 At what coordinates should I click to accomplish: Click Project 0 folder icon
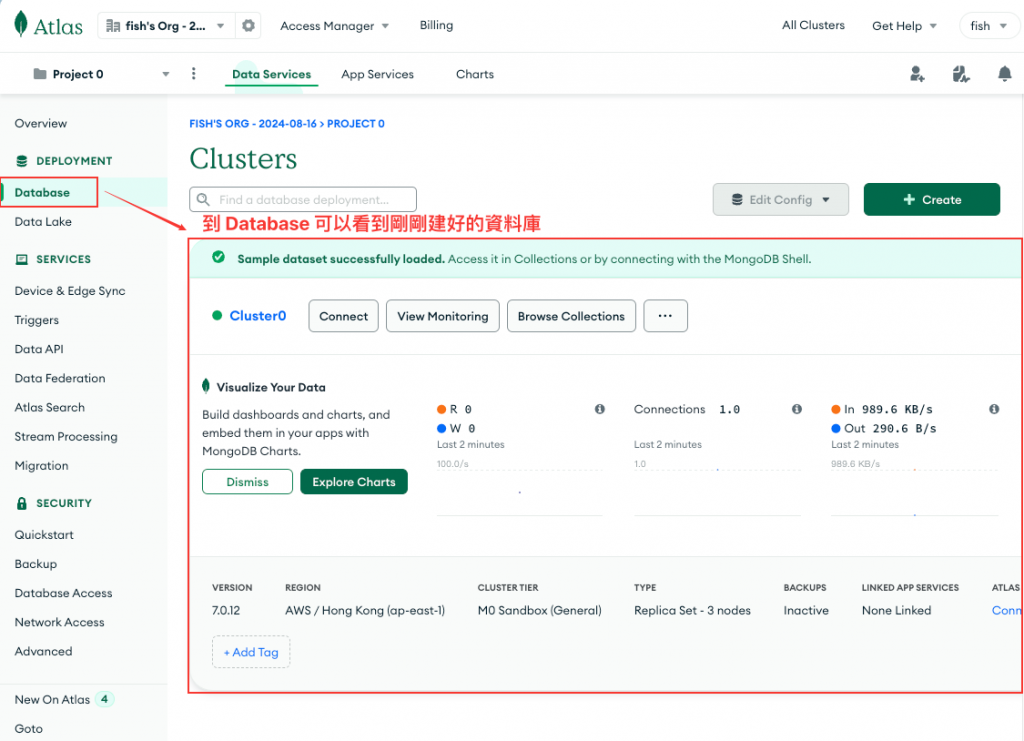(40, 74)
